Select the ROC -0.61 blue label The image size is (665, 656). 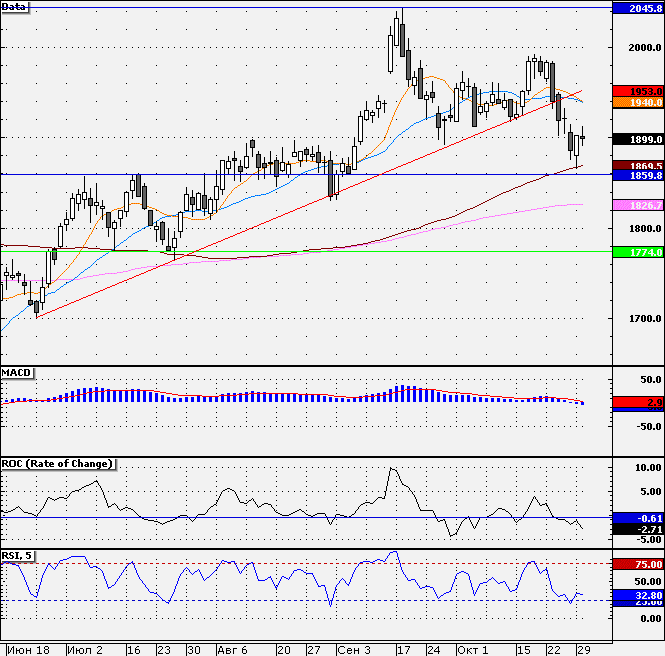[638, 518]
